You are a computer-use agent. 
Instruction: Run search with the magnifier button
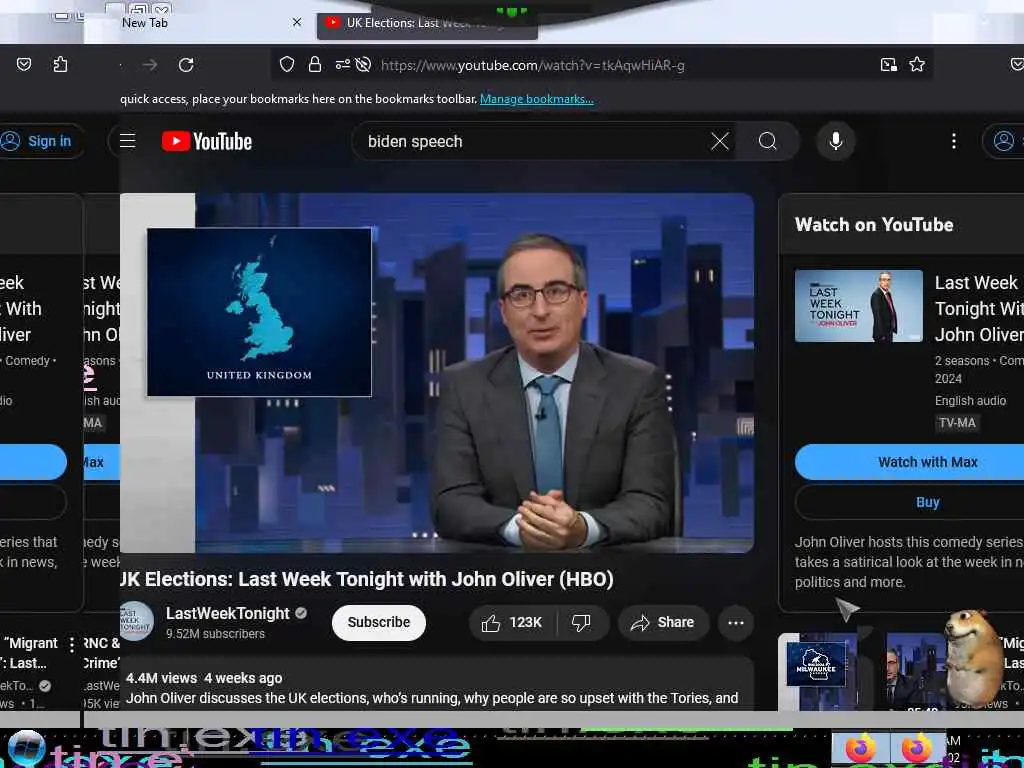coord(768,141)
